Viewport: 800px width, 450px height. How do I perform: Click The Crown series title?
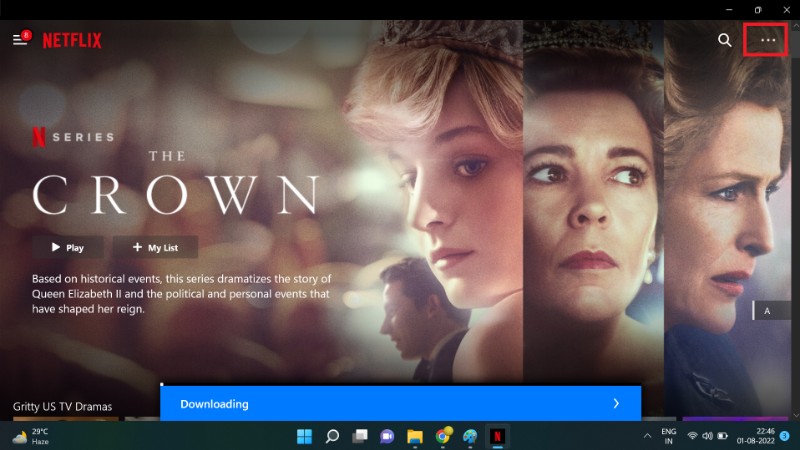tap(176, 183)
